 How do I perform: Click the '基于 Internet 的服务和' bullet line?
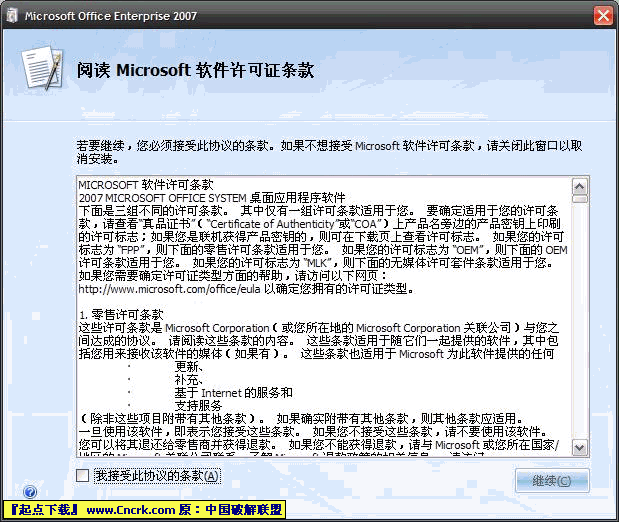pos(233,392)
